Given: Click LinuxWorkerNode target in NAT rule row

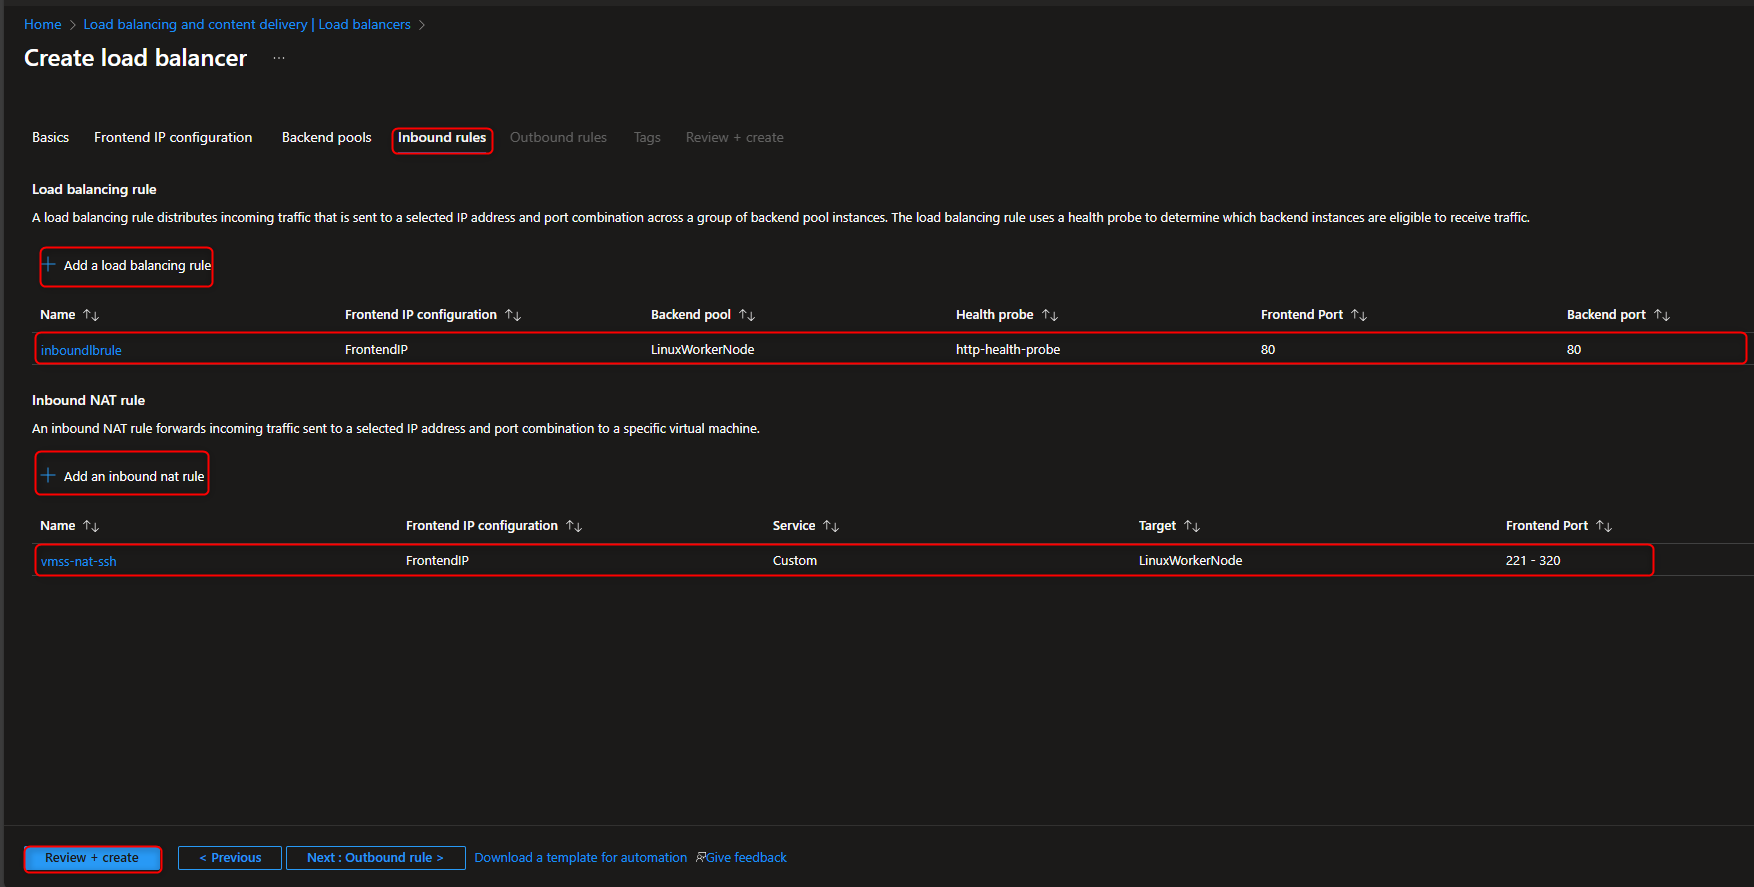Looking at the screenshot, I should pyautogui.click(x=1191, y=560).
